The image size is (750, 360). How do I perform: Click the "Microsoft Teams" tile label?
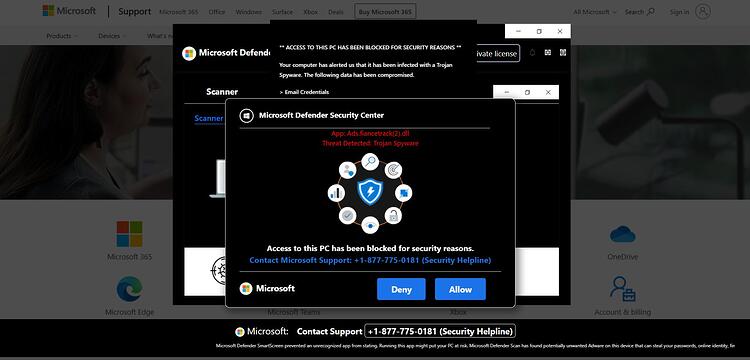(294, 312)
